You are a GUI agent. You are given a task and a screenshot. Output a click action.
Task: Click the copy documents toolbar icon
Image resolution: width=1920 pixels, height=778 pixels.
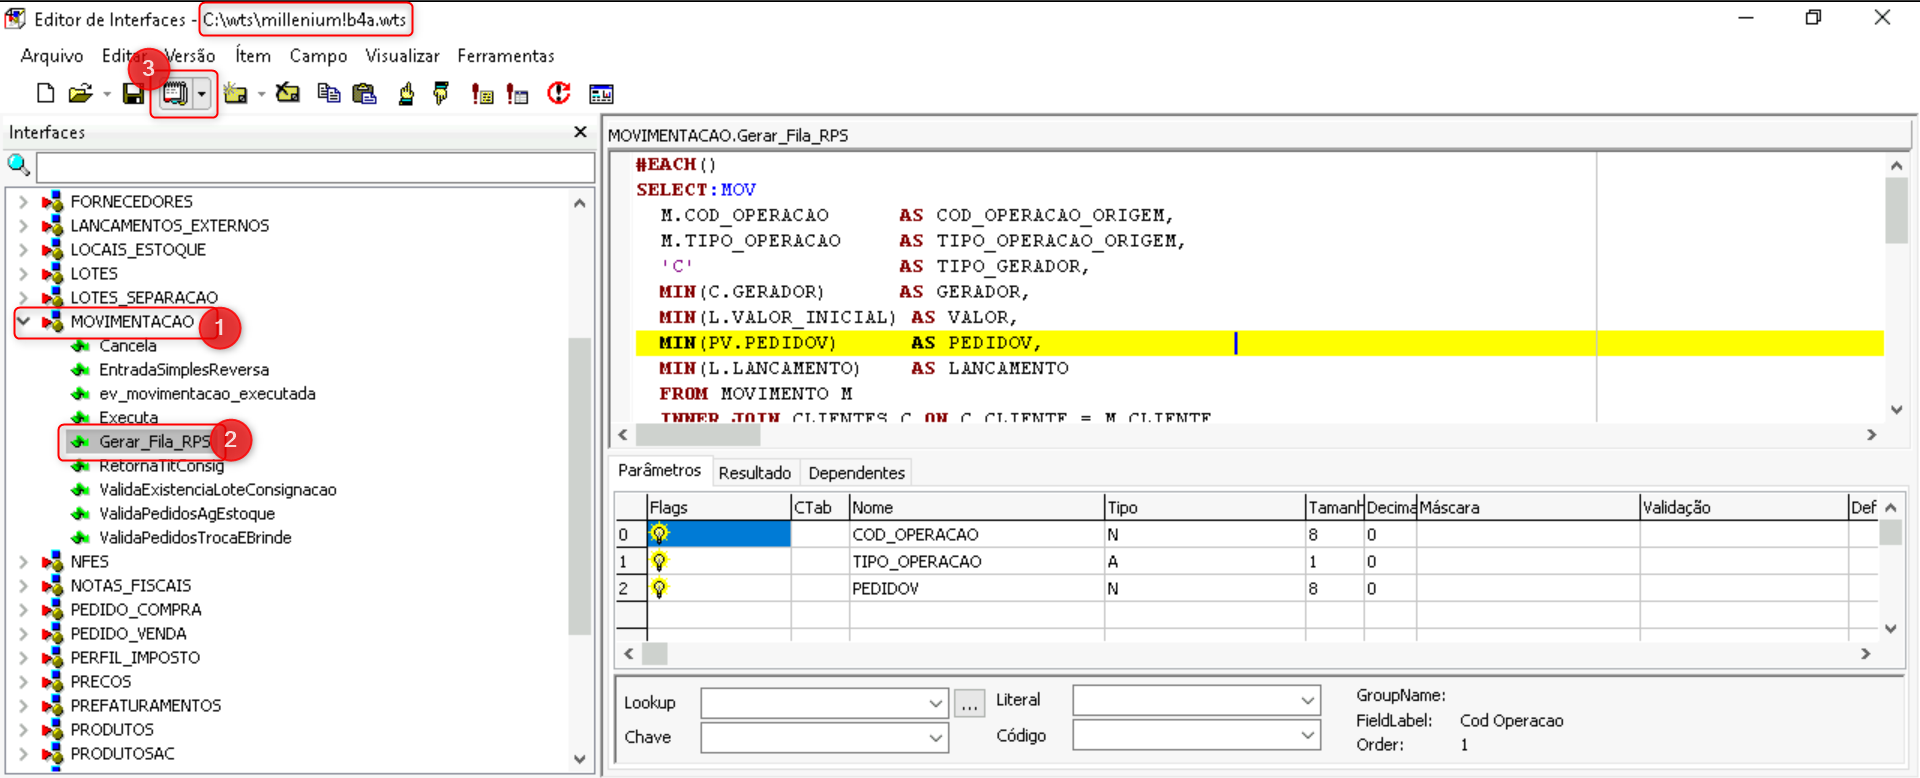pos(328,94)
